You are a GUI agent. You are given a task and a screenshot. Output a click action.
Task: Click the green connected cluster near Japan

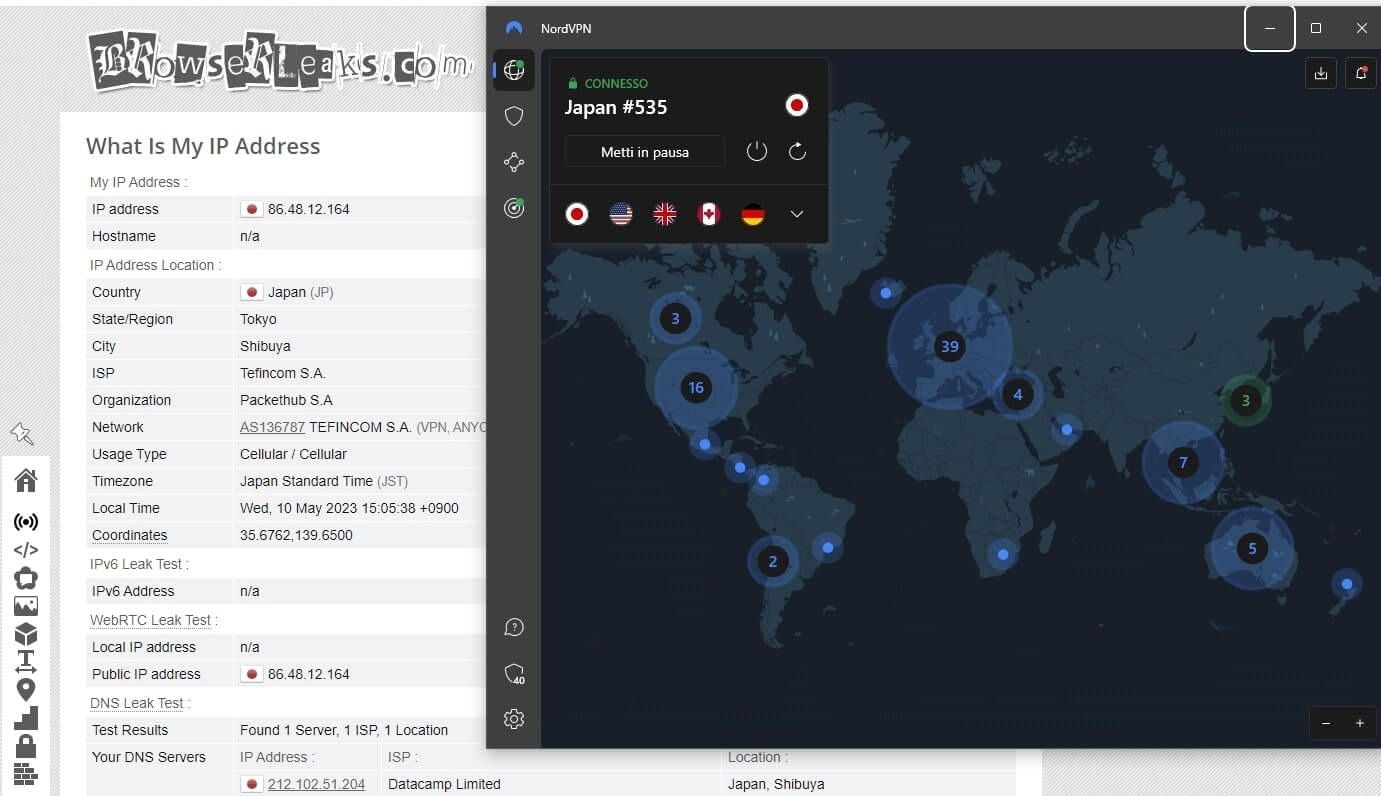coord(1245,401)
